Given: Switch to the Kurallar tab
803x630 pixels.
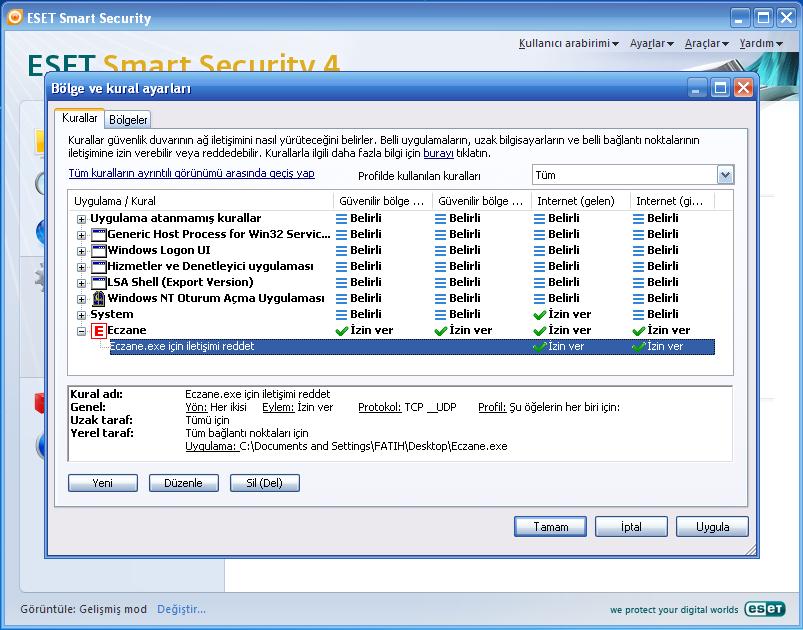Looking at the screenshot, I should point(79,118).
